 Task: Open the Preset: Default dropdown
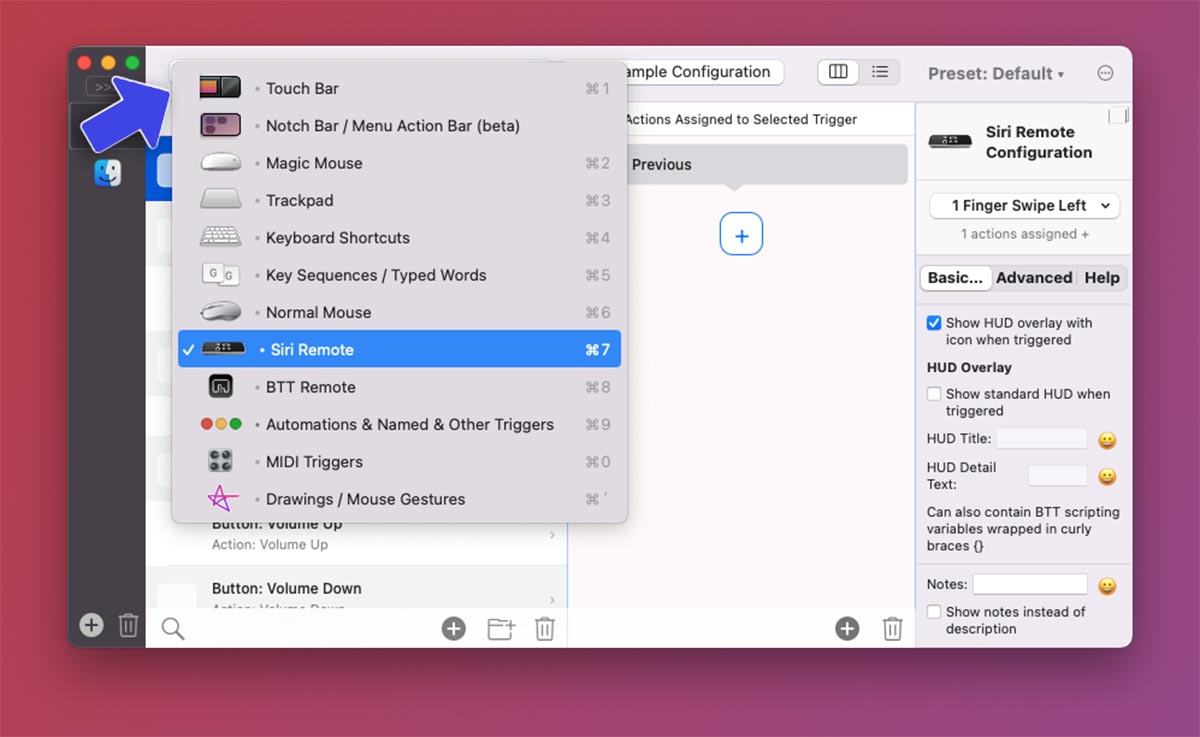[x=996, y=74]
